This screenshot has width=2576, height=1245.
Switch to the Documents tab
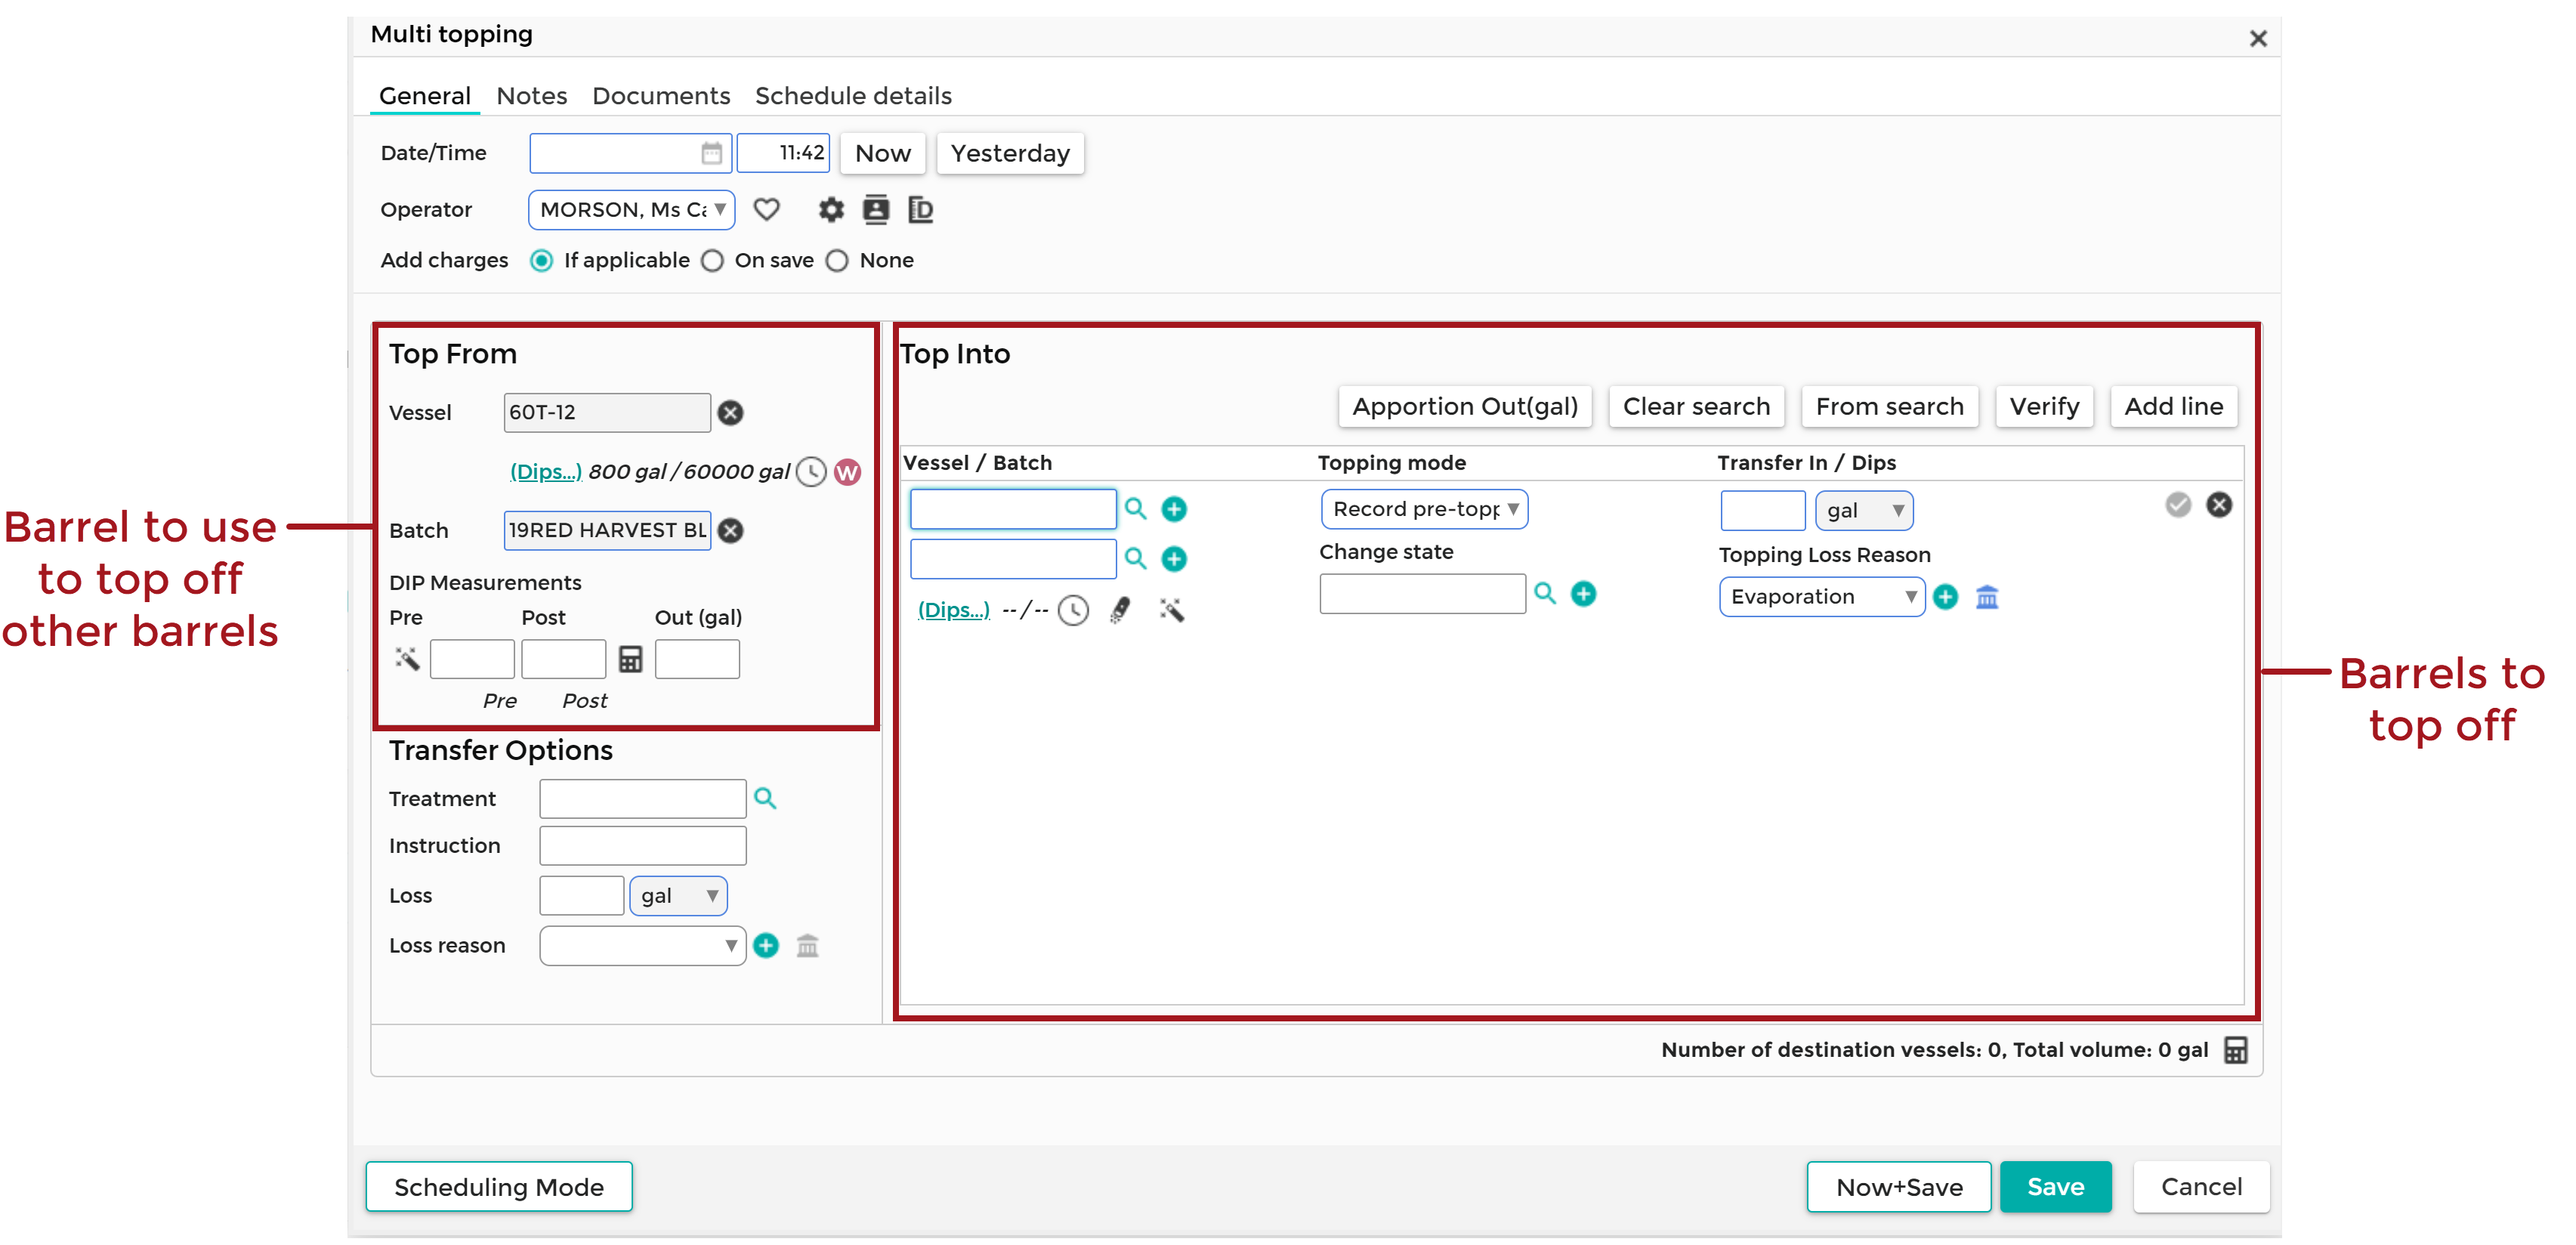coord(661,96)
